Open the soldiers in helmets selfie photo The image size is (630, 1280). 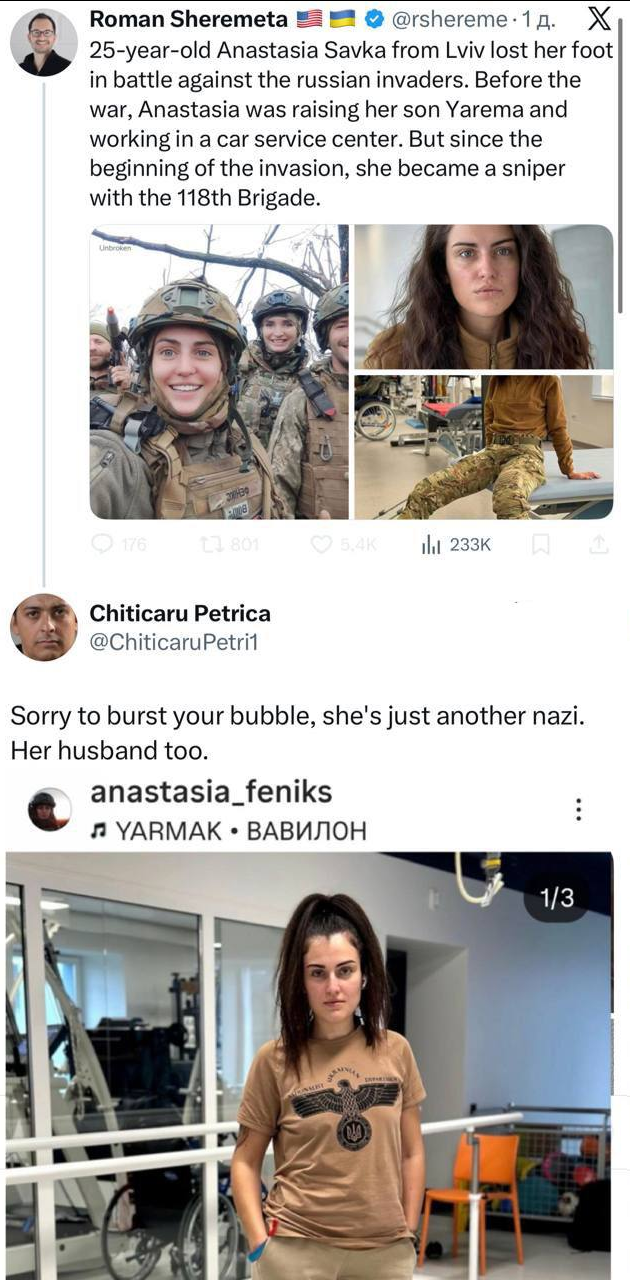click(x=219, y=372)
